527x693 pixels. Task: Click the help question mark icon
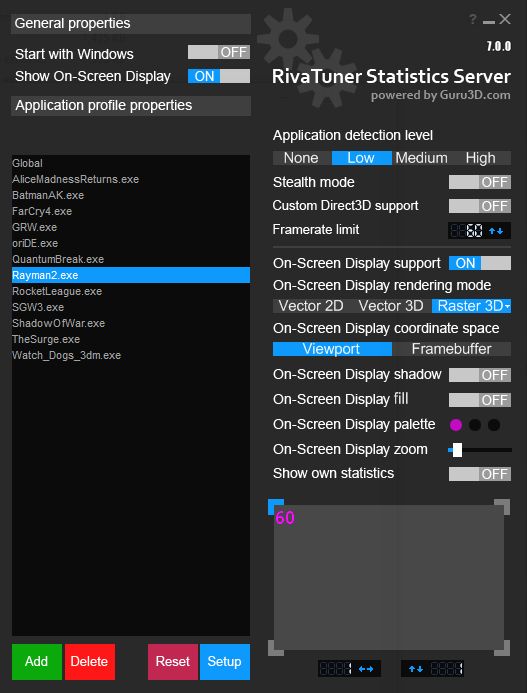click(x=473, y=19)
